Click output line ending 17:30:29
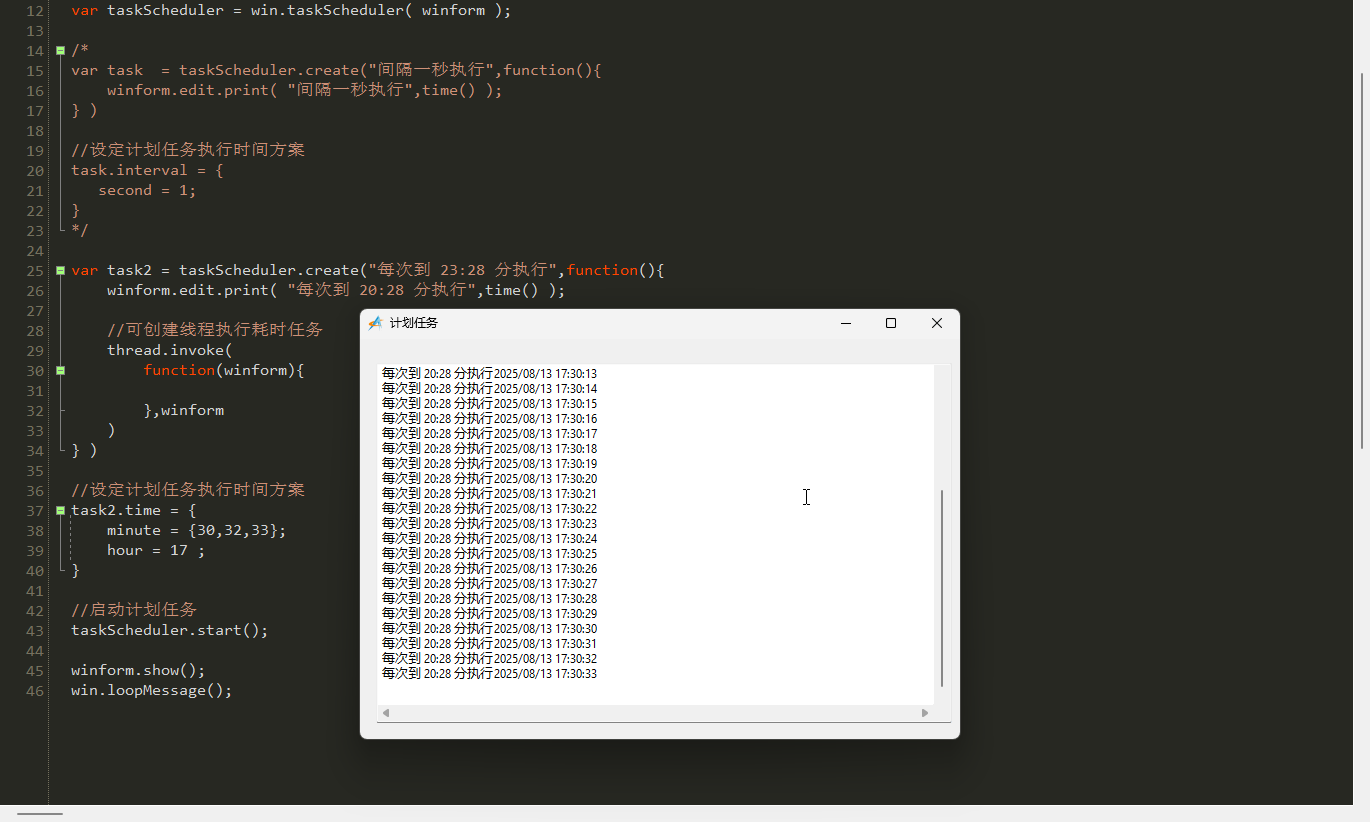This screenshot has height=822, width=1370. [489, 613]
